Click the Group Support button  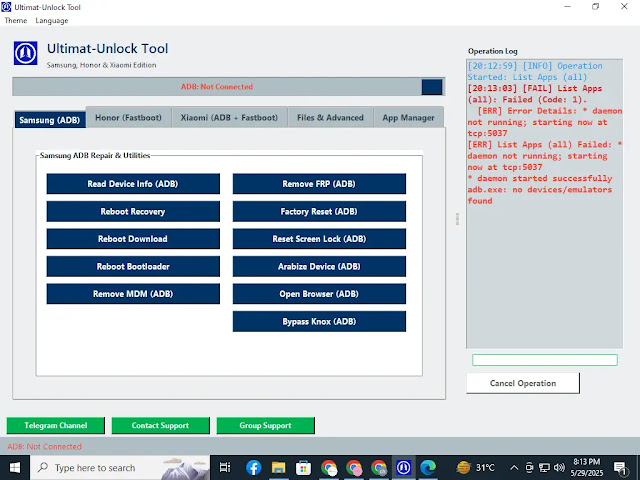(x=265, y=425)
